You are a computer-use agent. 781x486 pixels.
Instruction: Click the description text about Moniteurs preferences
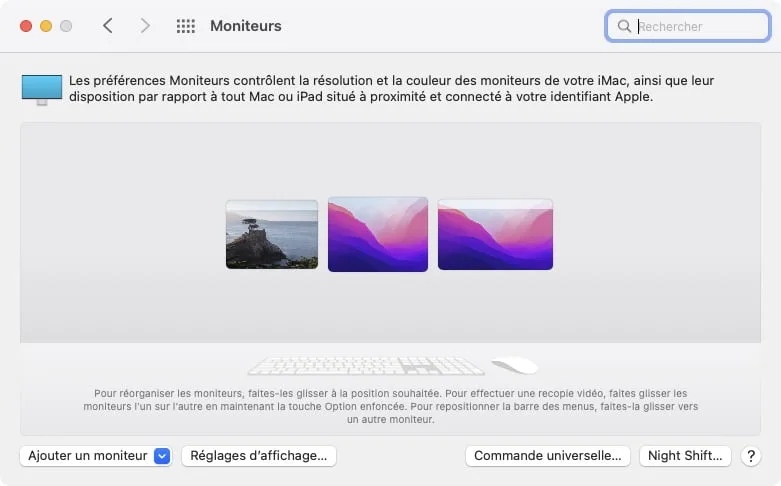click(x=391, y=89)
